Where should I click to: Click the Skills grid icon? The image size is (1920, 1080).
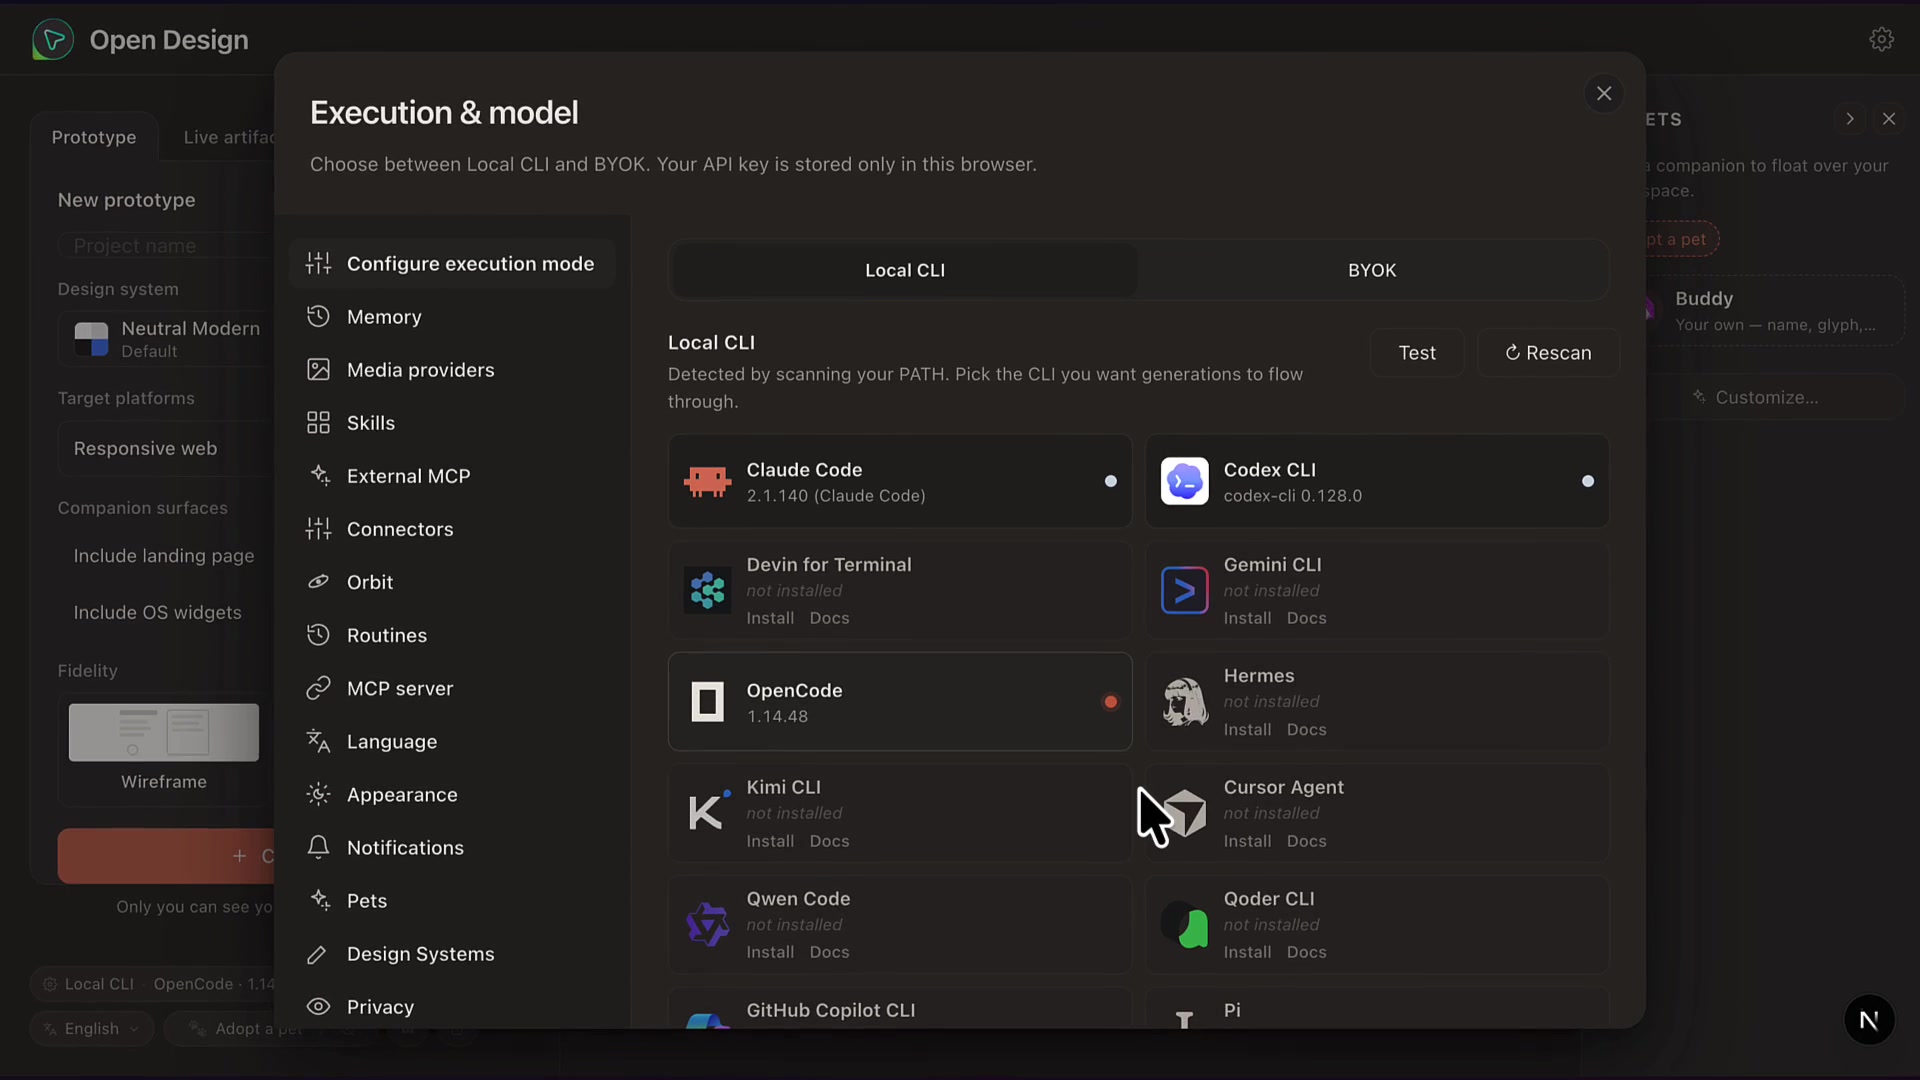click(x=318, y=423)
